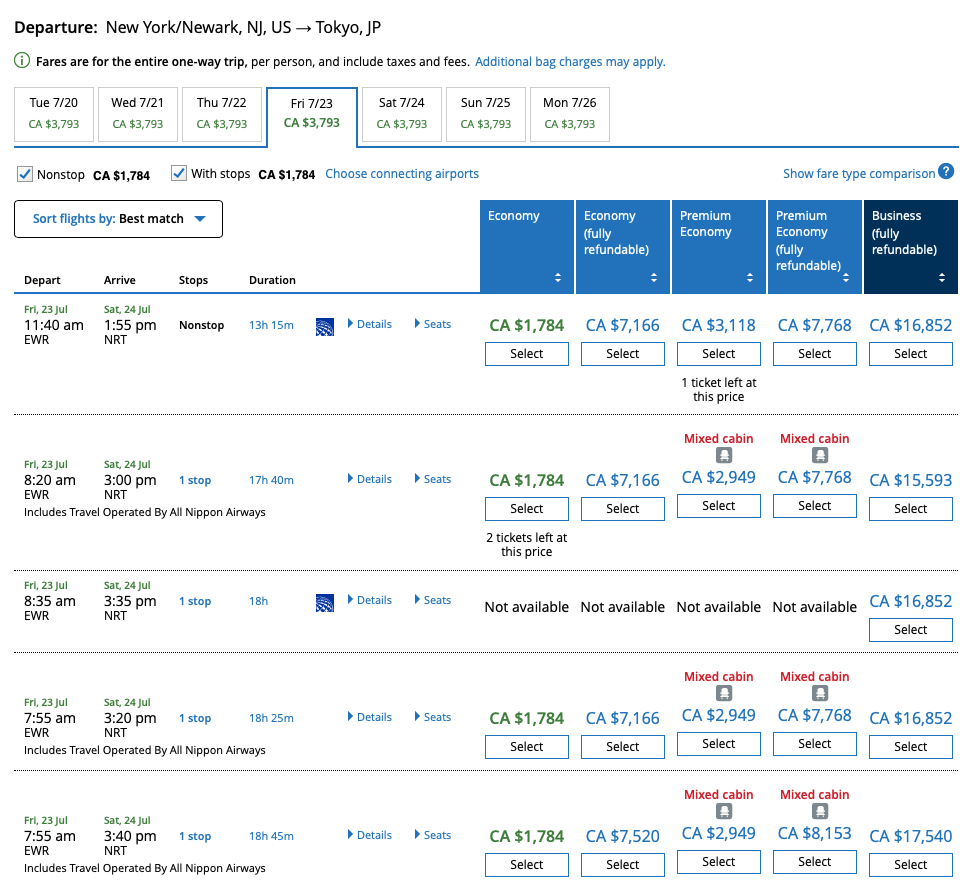Open Choose connecting airports link
Image resolution: width=972 pixels, height=884 pixels.
(402, 174)
